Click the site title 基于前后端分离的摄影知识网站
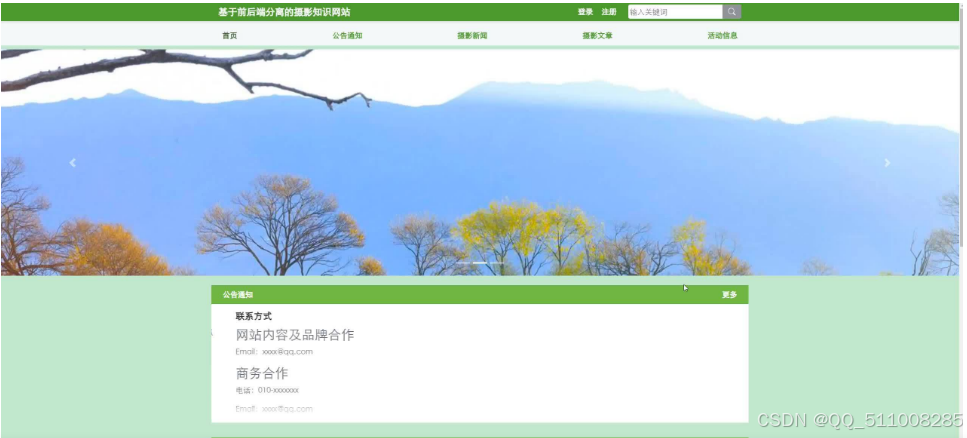Viewport: 967px width, 438px height. coord(284,12)
